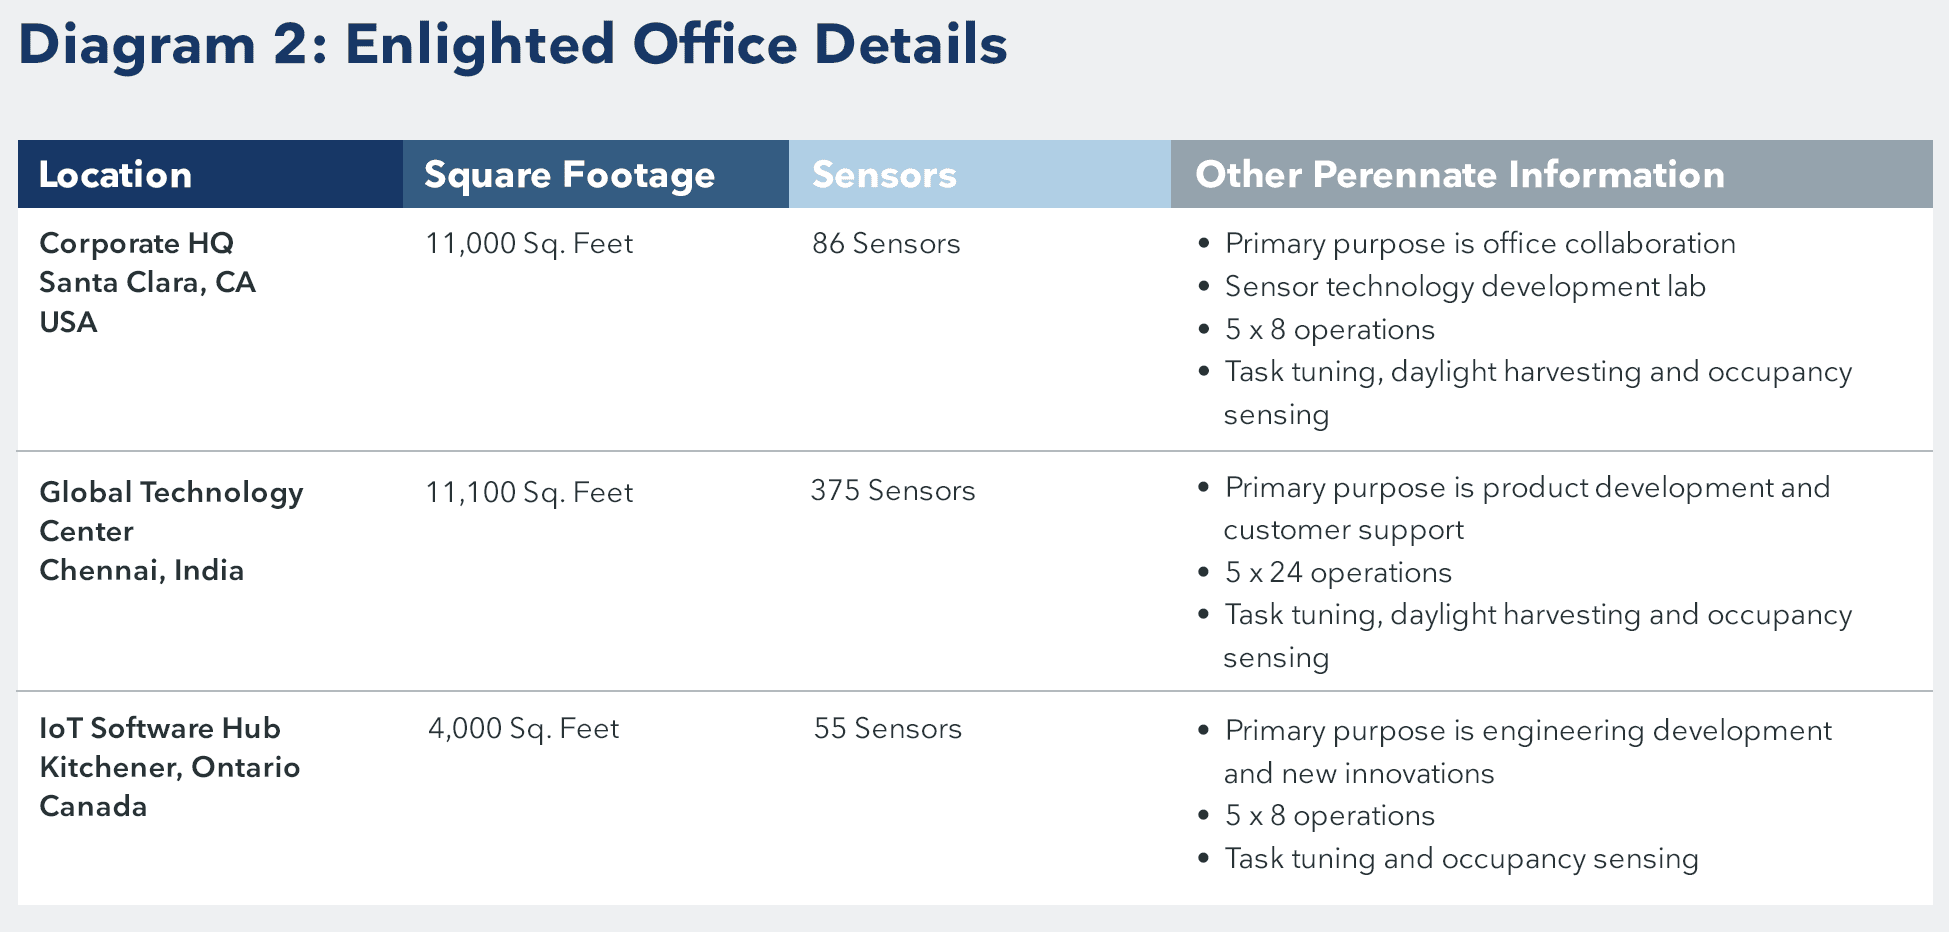Viewport: 1949px width, 932px height.
Task: Select the Sensors column header
Action: [884, 175]
